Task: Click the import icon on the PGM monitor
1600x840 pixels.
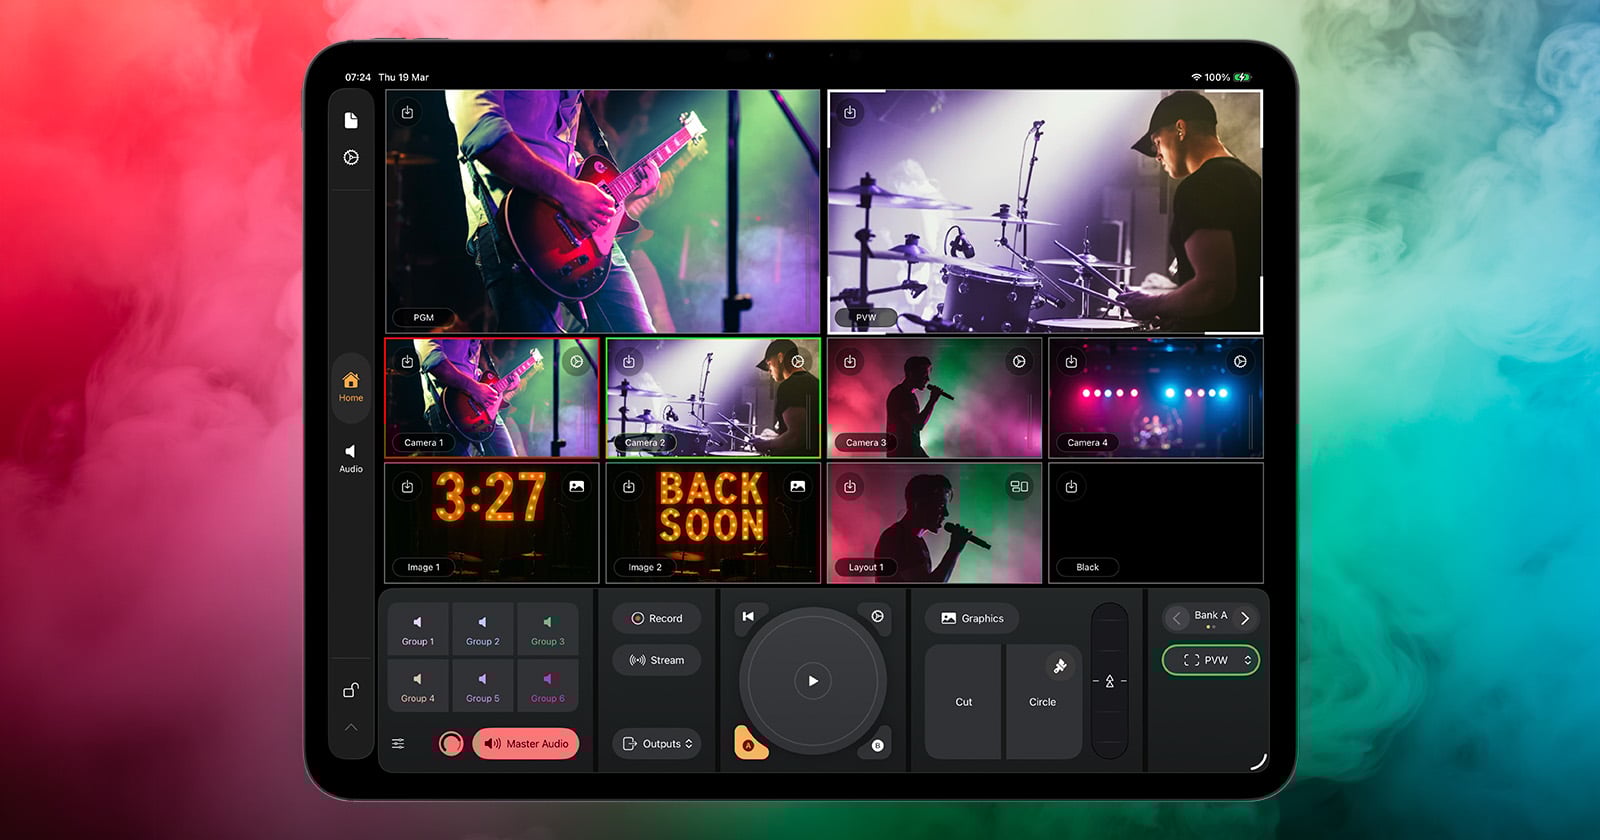Action: coord(407,113)
